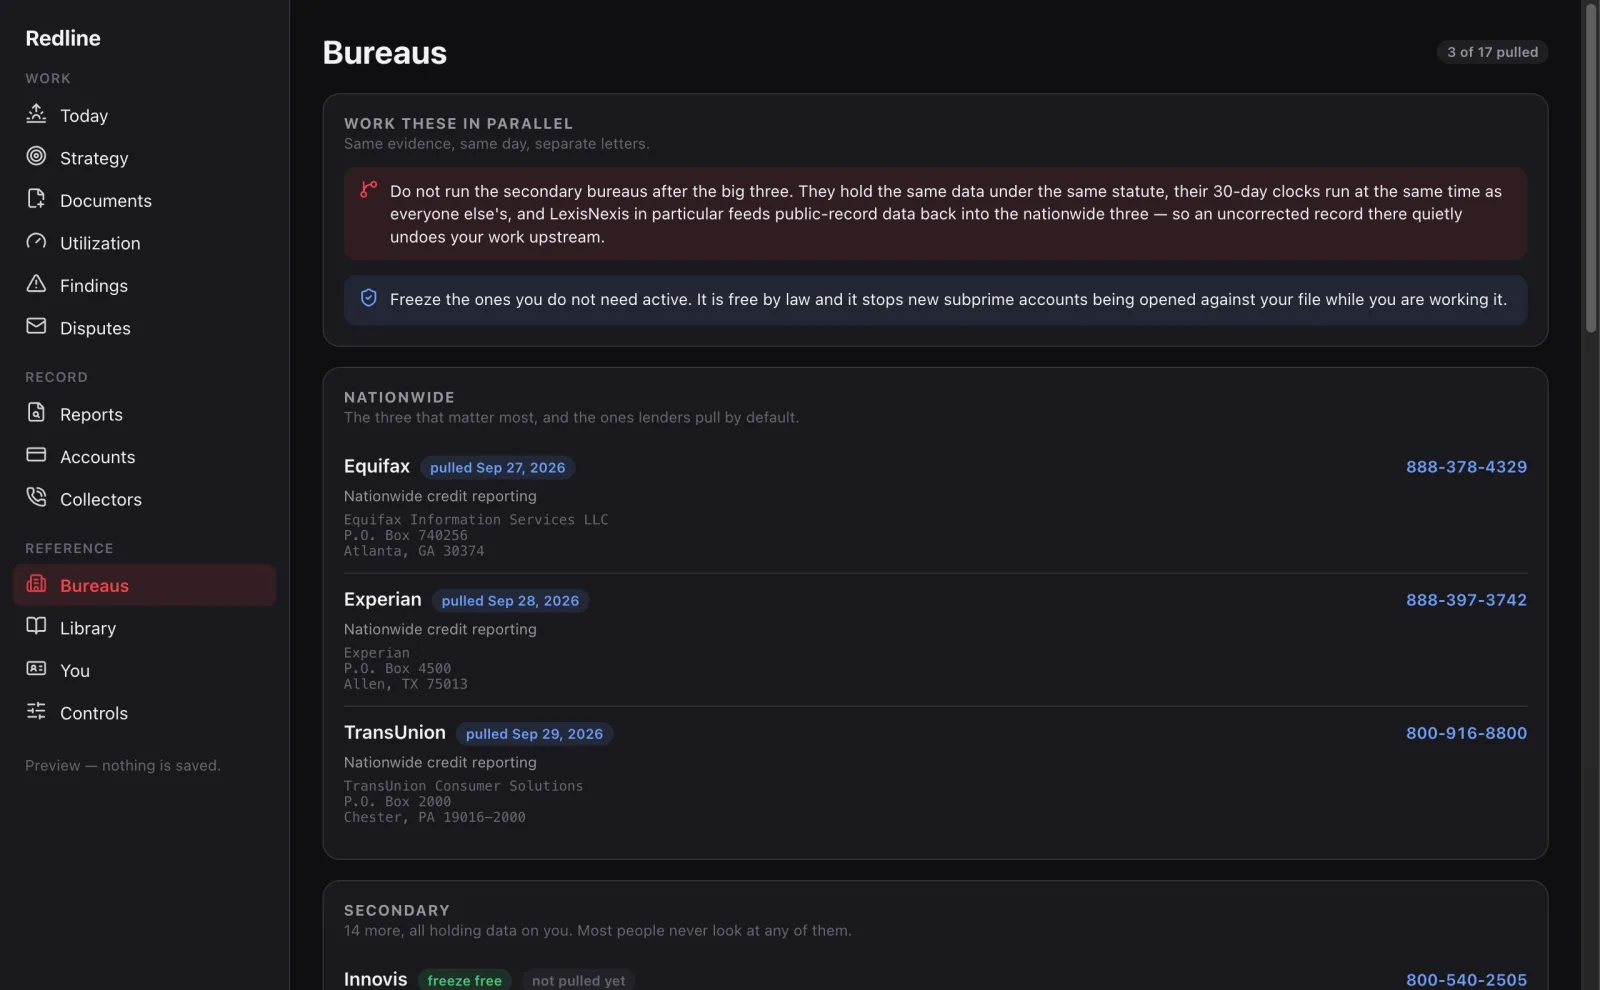
Task: Click the shield icon in freeze tip
Action: [x=368, y=298]
